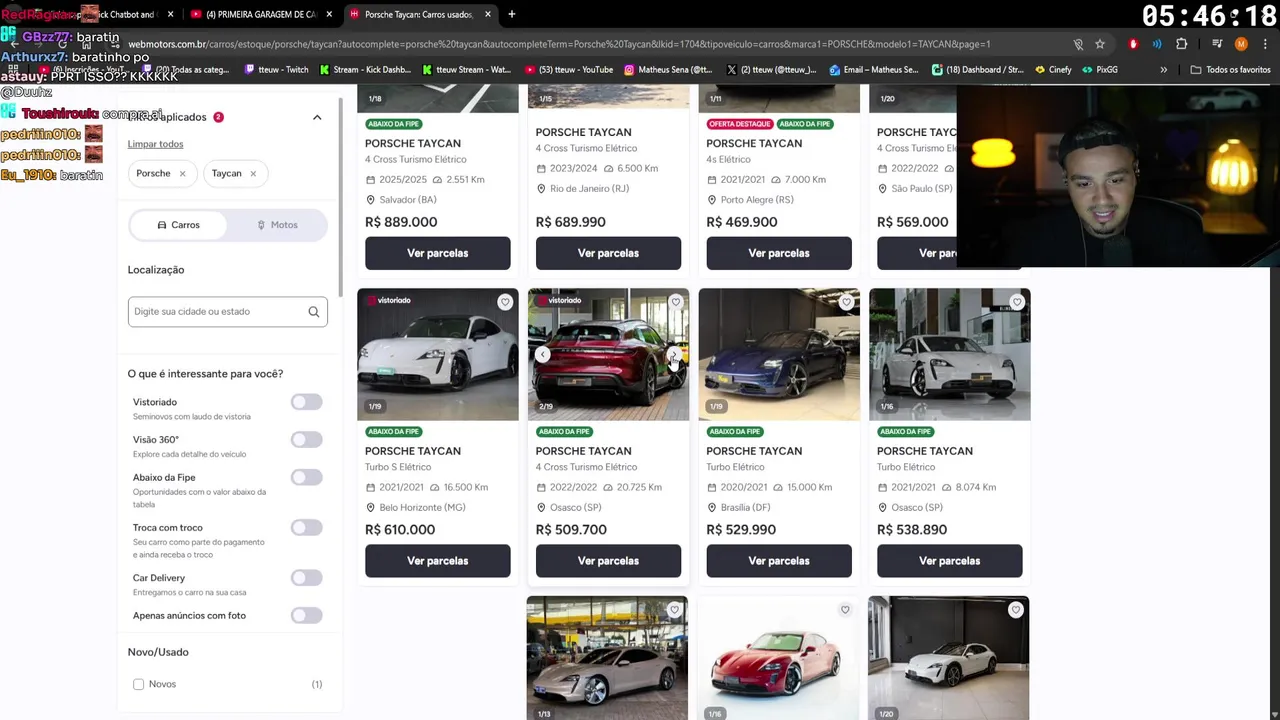The width and height of the screenshot is (1280, 720).
Task: Click Ver parcelas for R$ 689.990 Taycan
Action: tap(608, 253)
